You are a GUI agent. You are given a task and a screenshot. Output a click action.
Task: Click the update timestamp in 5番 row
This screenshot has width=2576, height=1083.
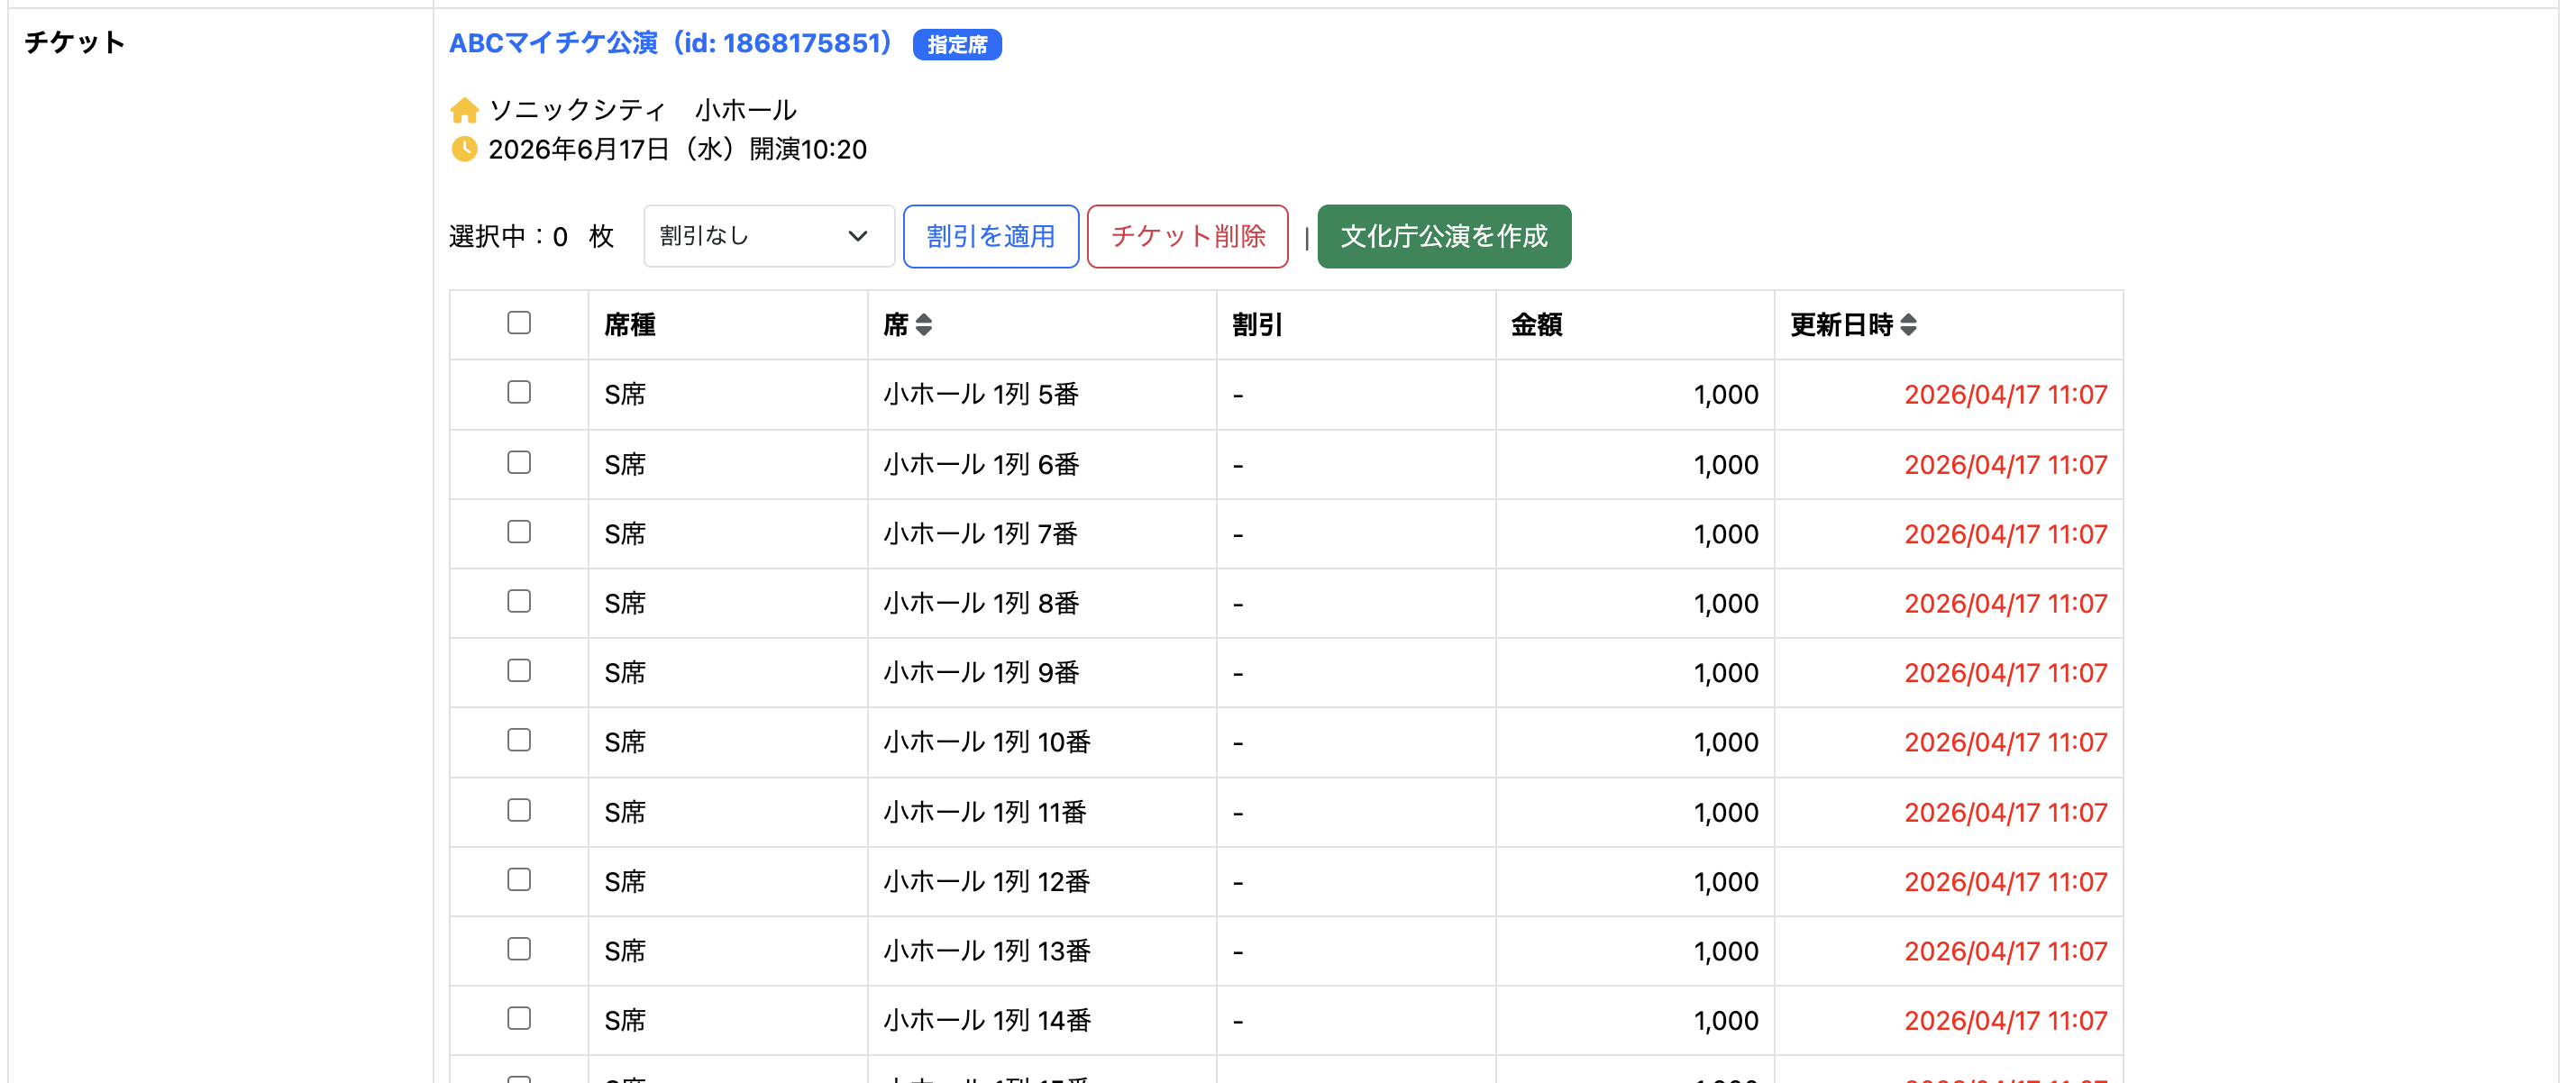tap(2005, 395)
